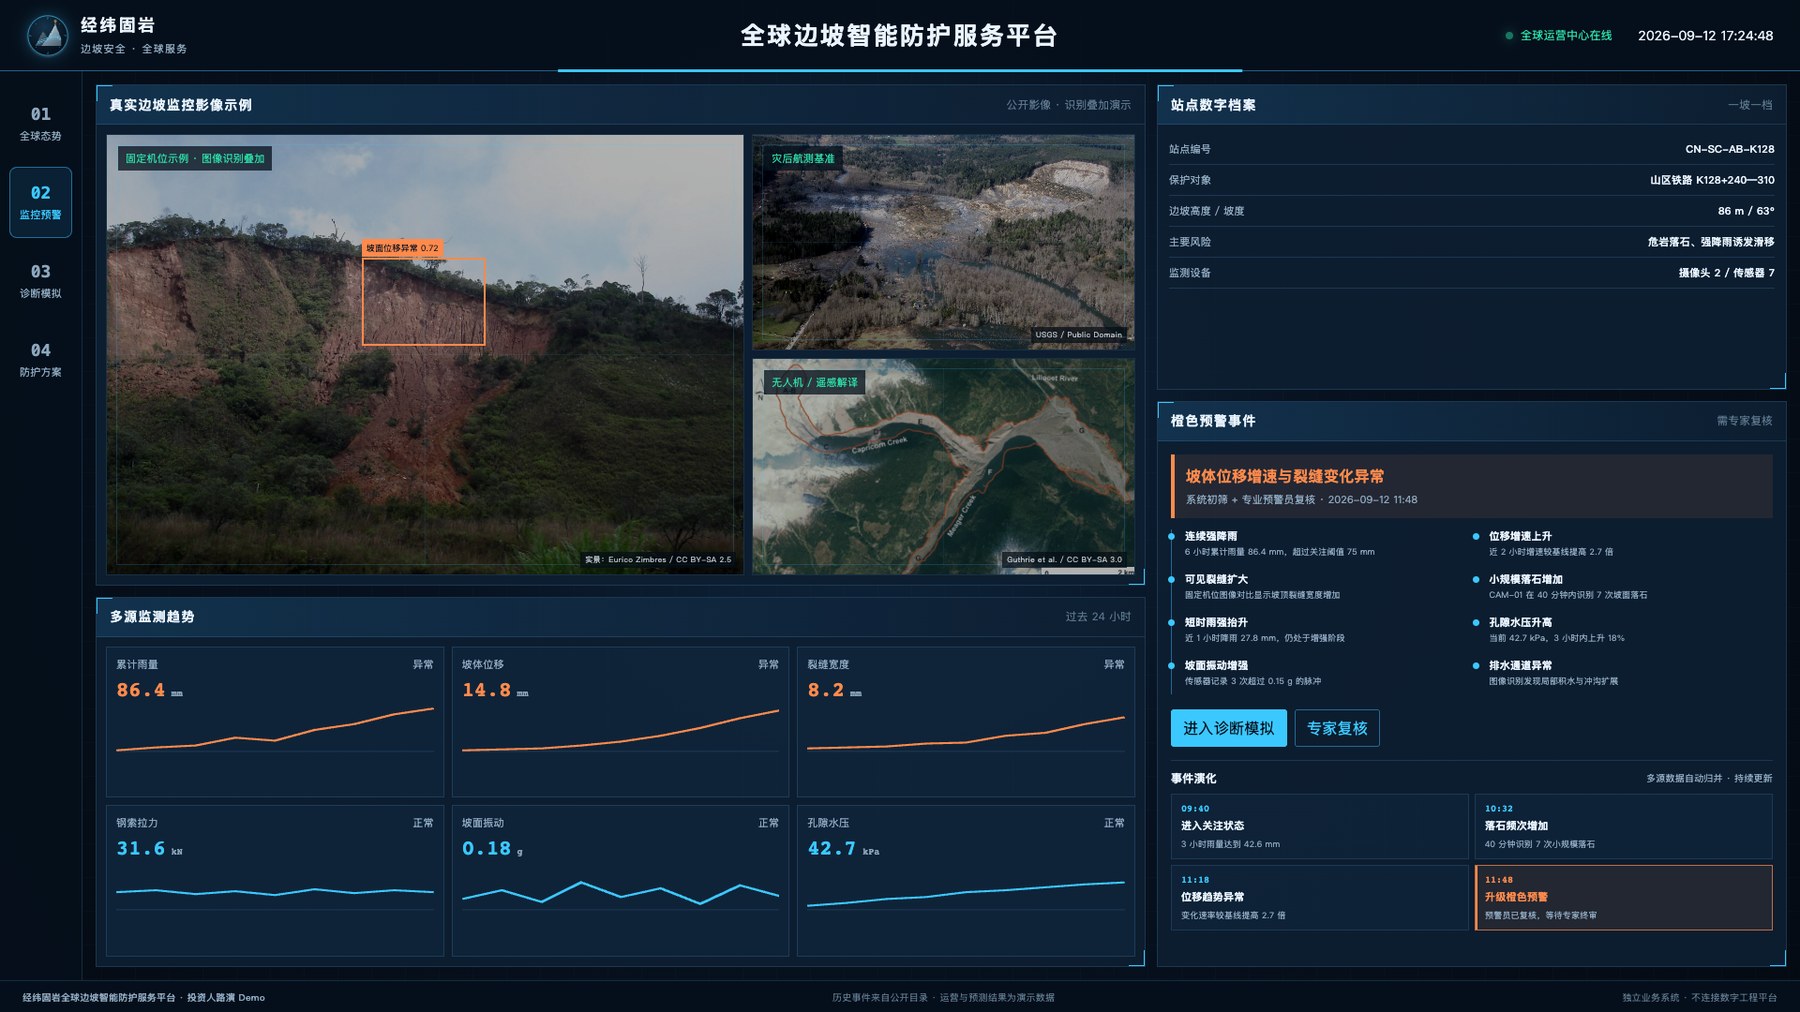Select the 11:48 升级橙色预警 timeline event
The height and width of the screenshot is (1012, 1800).
tap(1624, 898)
